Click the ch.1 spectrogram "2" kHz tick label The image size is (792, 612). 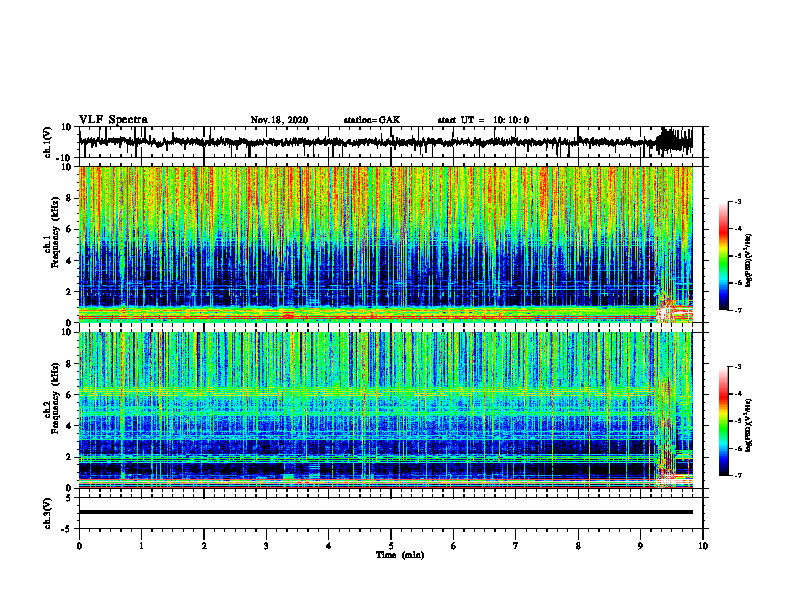[x=70, y=291]
